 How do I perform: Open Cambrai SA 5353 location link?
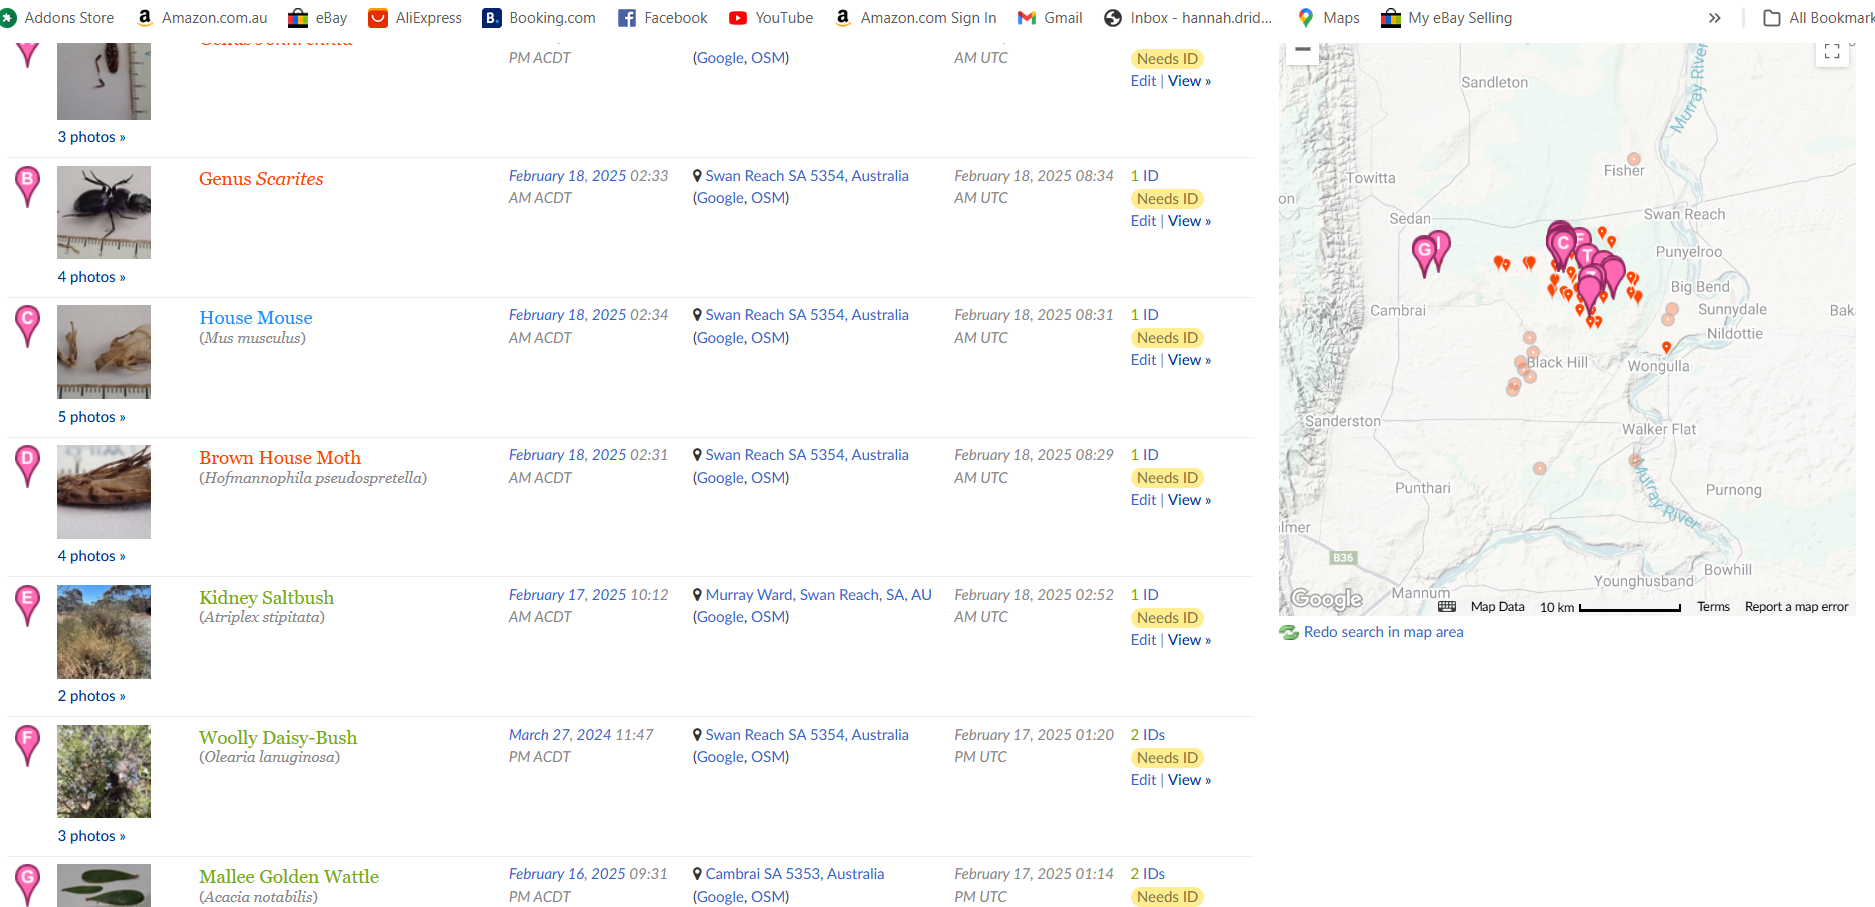(x=795, y=874)
